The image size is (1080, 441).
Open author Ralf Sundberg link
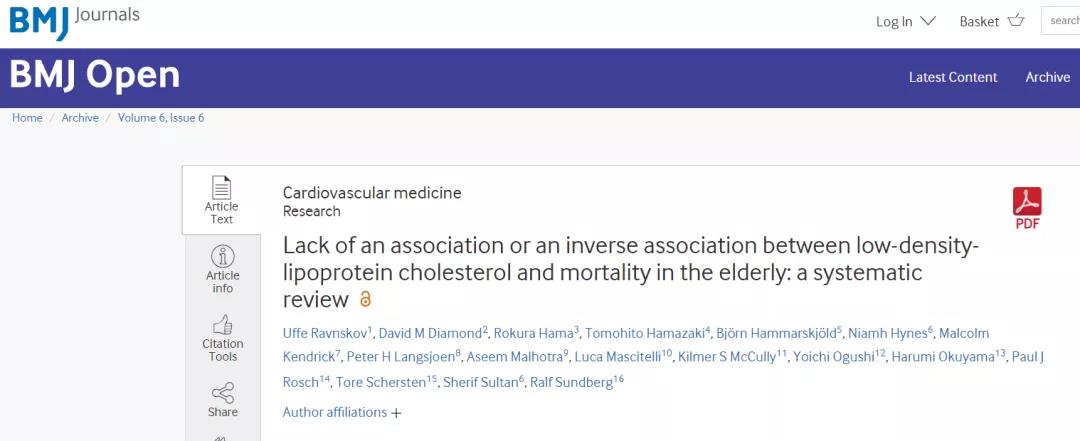572,382
